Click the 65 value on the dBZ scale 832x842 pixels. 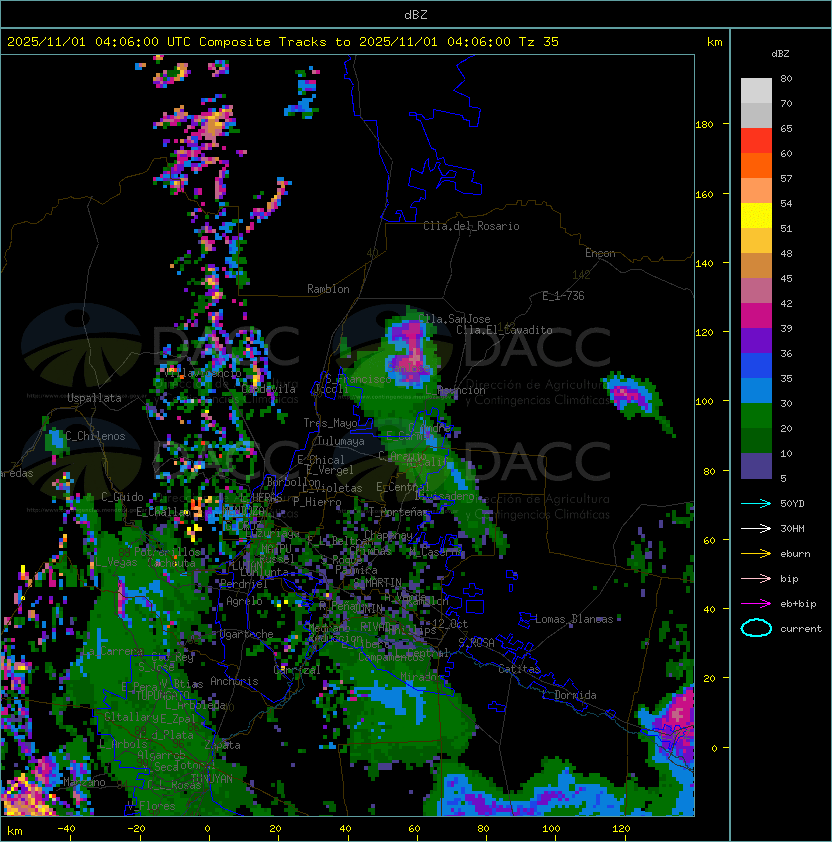tap(786, 128)
